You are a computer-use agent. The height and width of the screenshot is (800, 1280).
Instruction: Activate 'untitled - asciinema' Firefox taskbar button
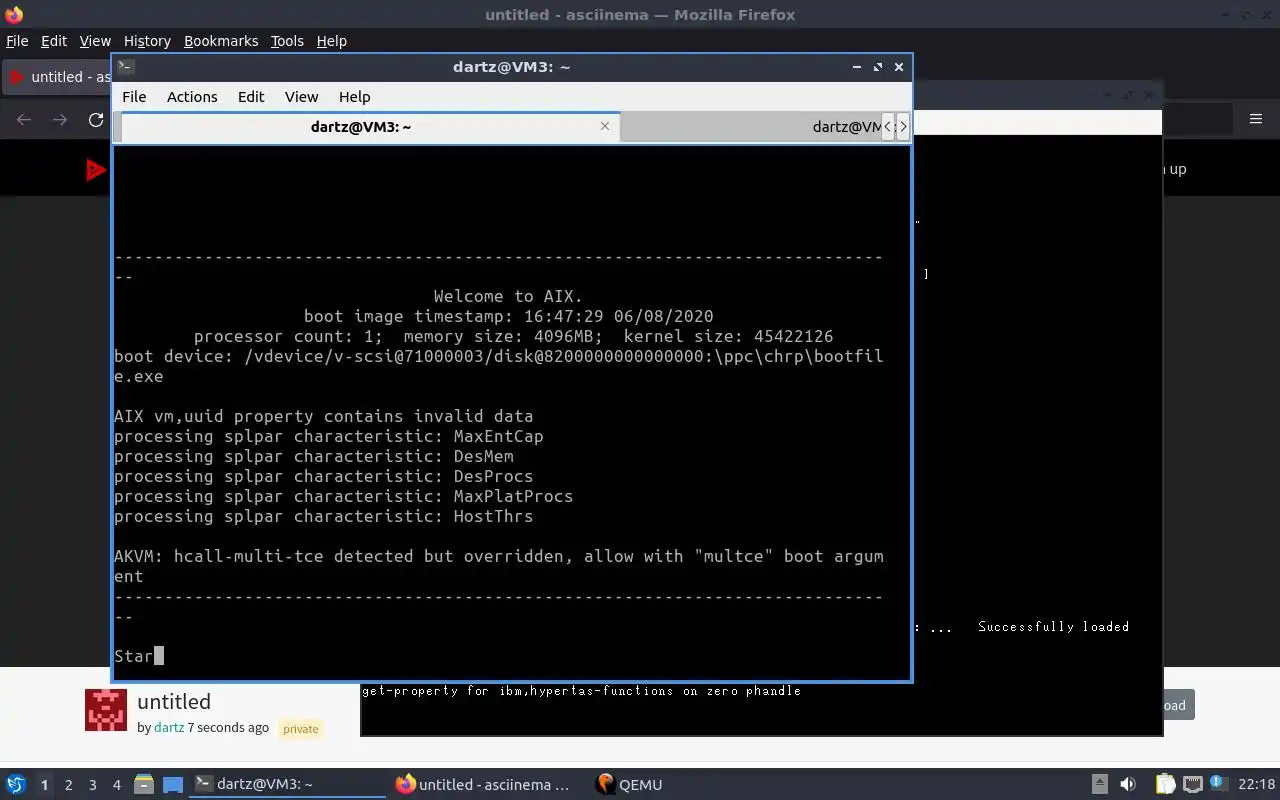point(486,784)
